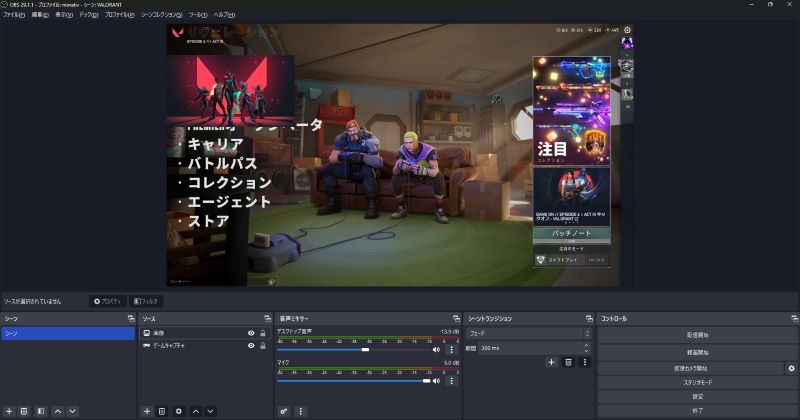Open virtual camera settings gear
Screen dimensions: 800x420
(791, 368)
